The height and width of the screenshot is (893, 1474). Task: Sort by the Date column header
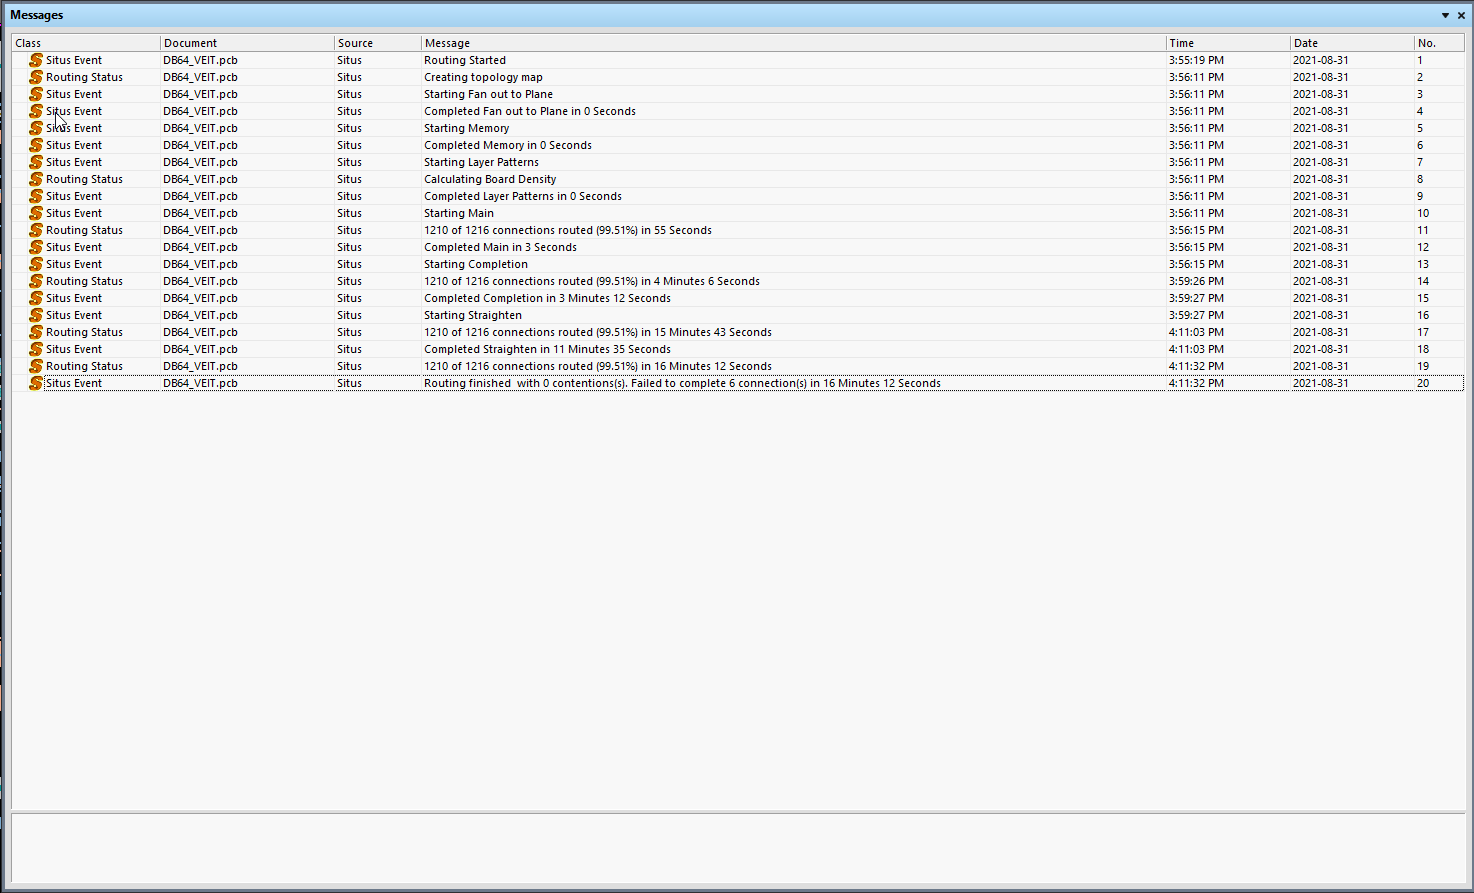coord(1352,43)
